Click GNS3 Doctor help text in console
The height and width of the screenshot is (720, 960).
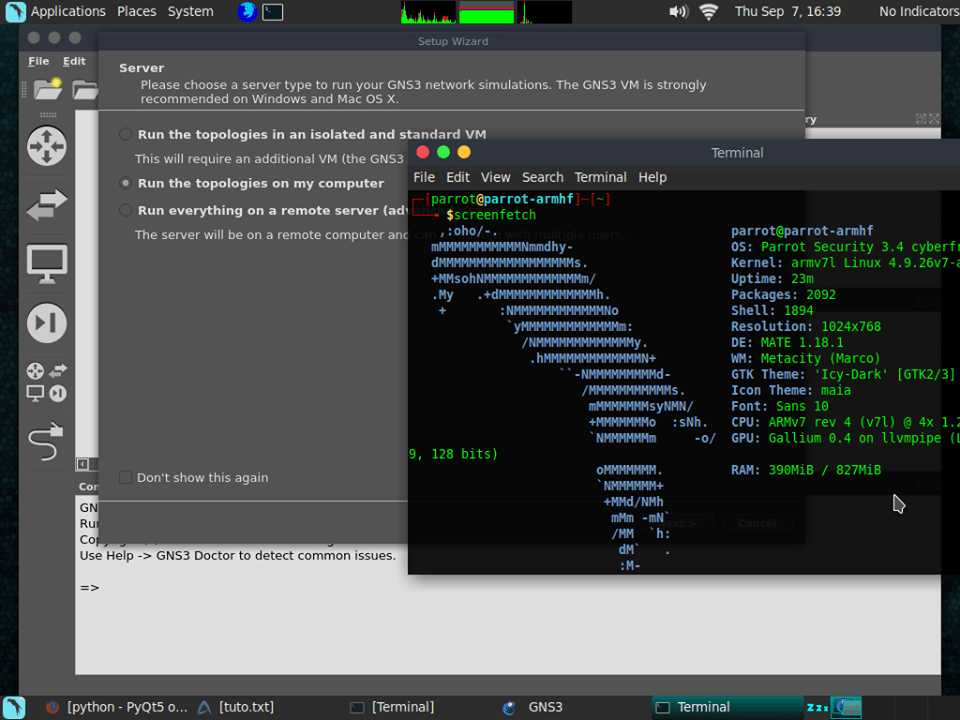(238, 556)
